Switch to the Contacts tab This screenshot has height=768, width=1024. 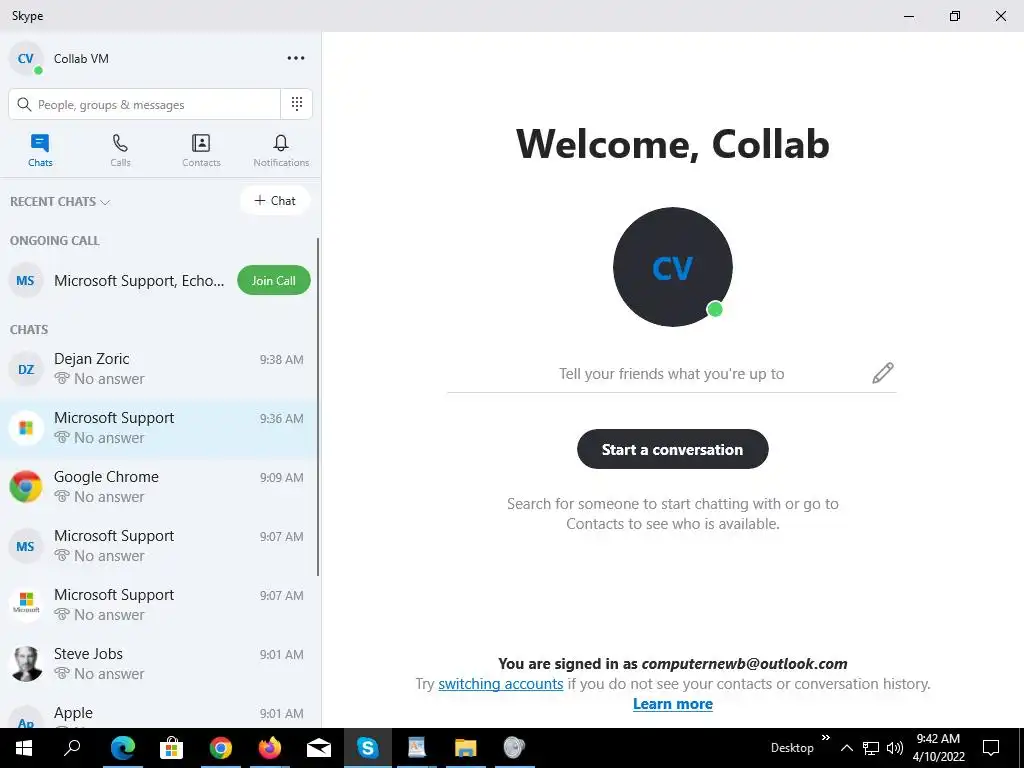(201, 150)
